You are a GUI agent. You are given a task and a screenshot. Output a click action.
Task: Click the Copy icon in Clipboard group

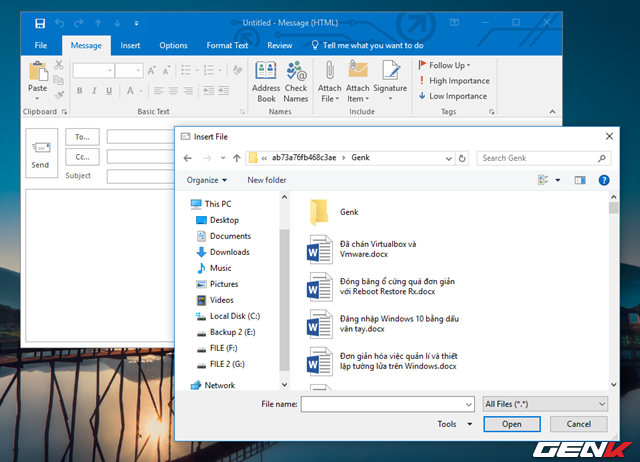tap(59, 80)
